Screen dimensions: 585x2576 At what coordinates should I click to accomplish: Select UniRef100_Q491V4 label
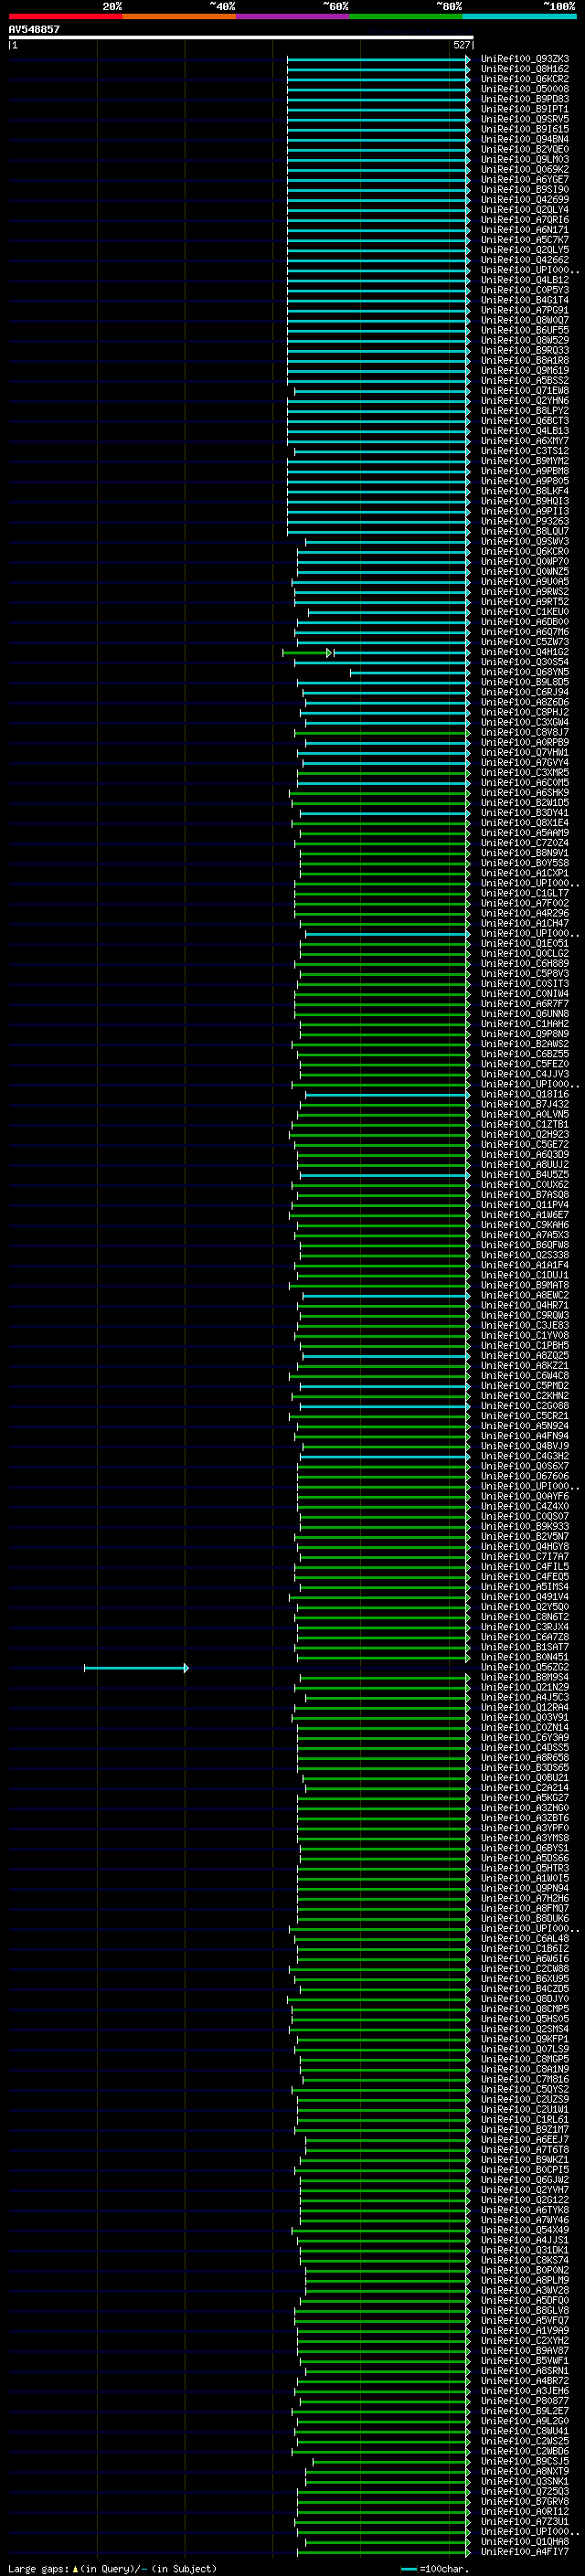[x=525, y=1597]
